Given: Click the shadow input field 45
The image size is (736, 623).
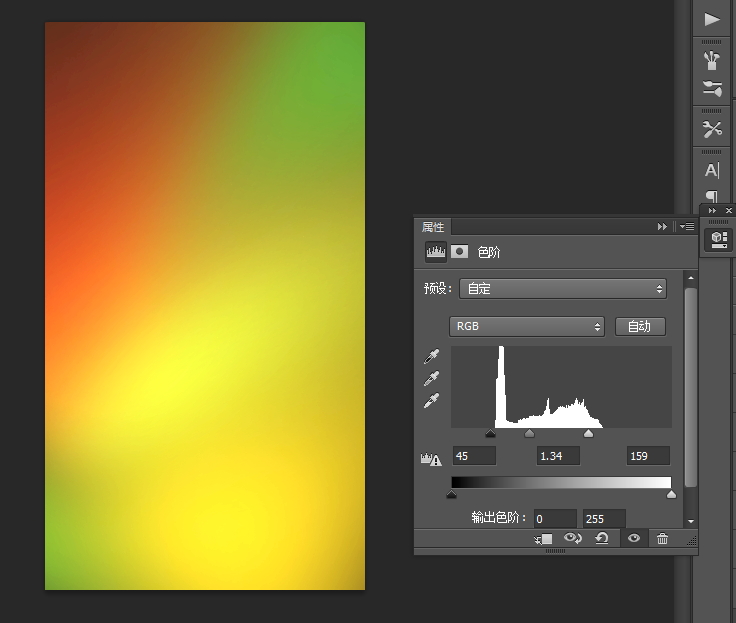Looking at the screenshot, I should [474, 456].
